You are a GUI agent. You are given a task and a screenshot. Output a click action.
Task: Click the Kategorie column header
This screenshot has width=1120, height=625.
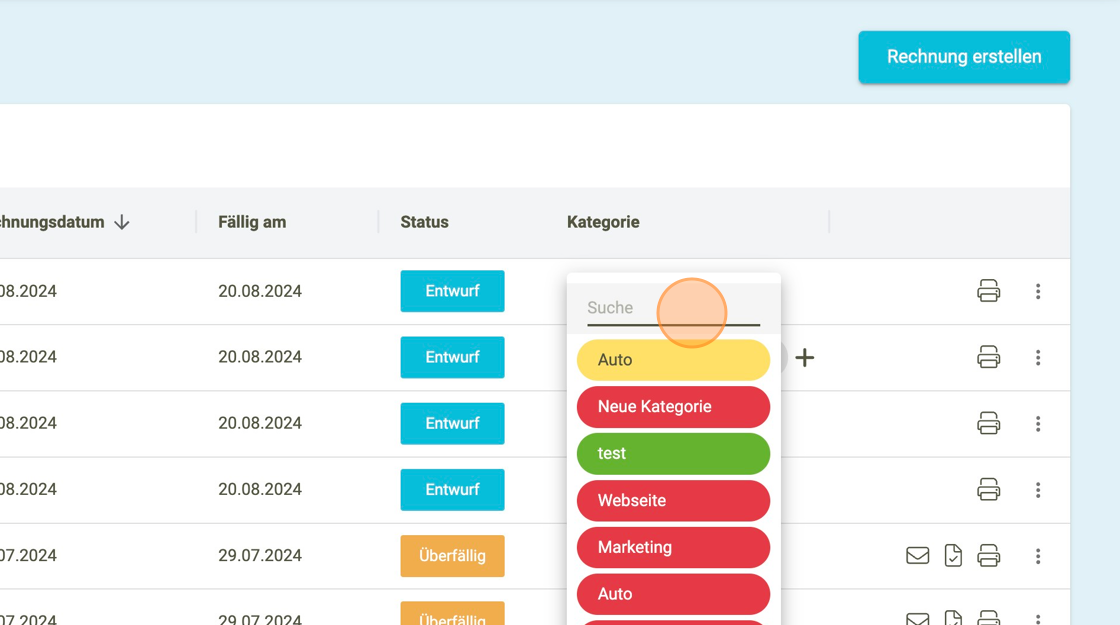[x=603, y=222]
